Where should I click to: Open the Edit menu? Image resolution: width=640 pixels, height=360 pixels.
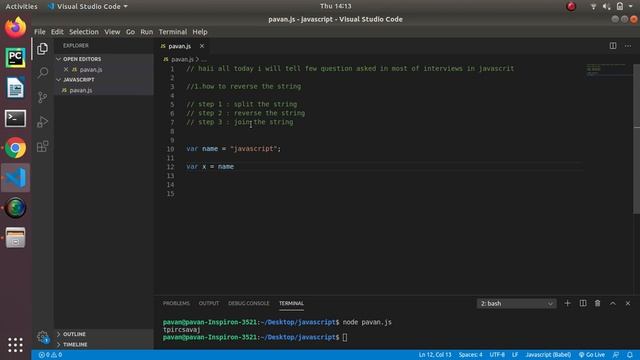click(x=57, y=32)
